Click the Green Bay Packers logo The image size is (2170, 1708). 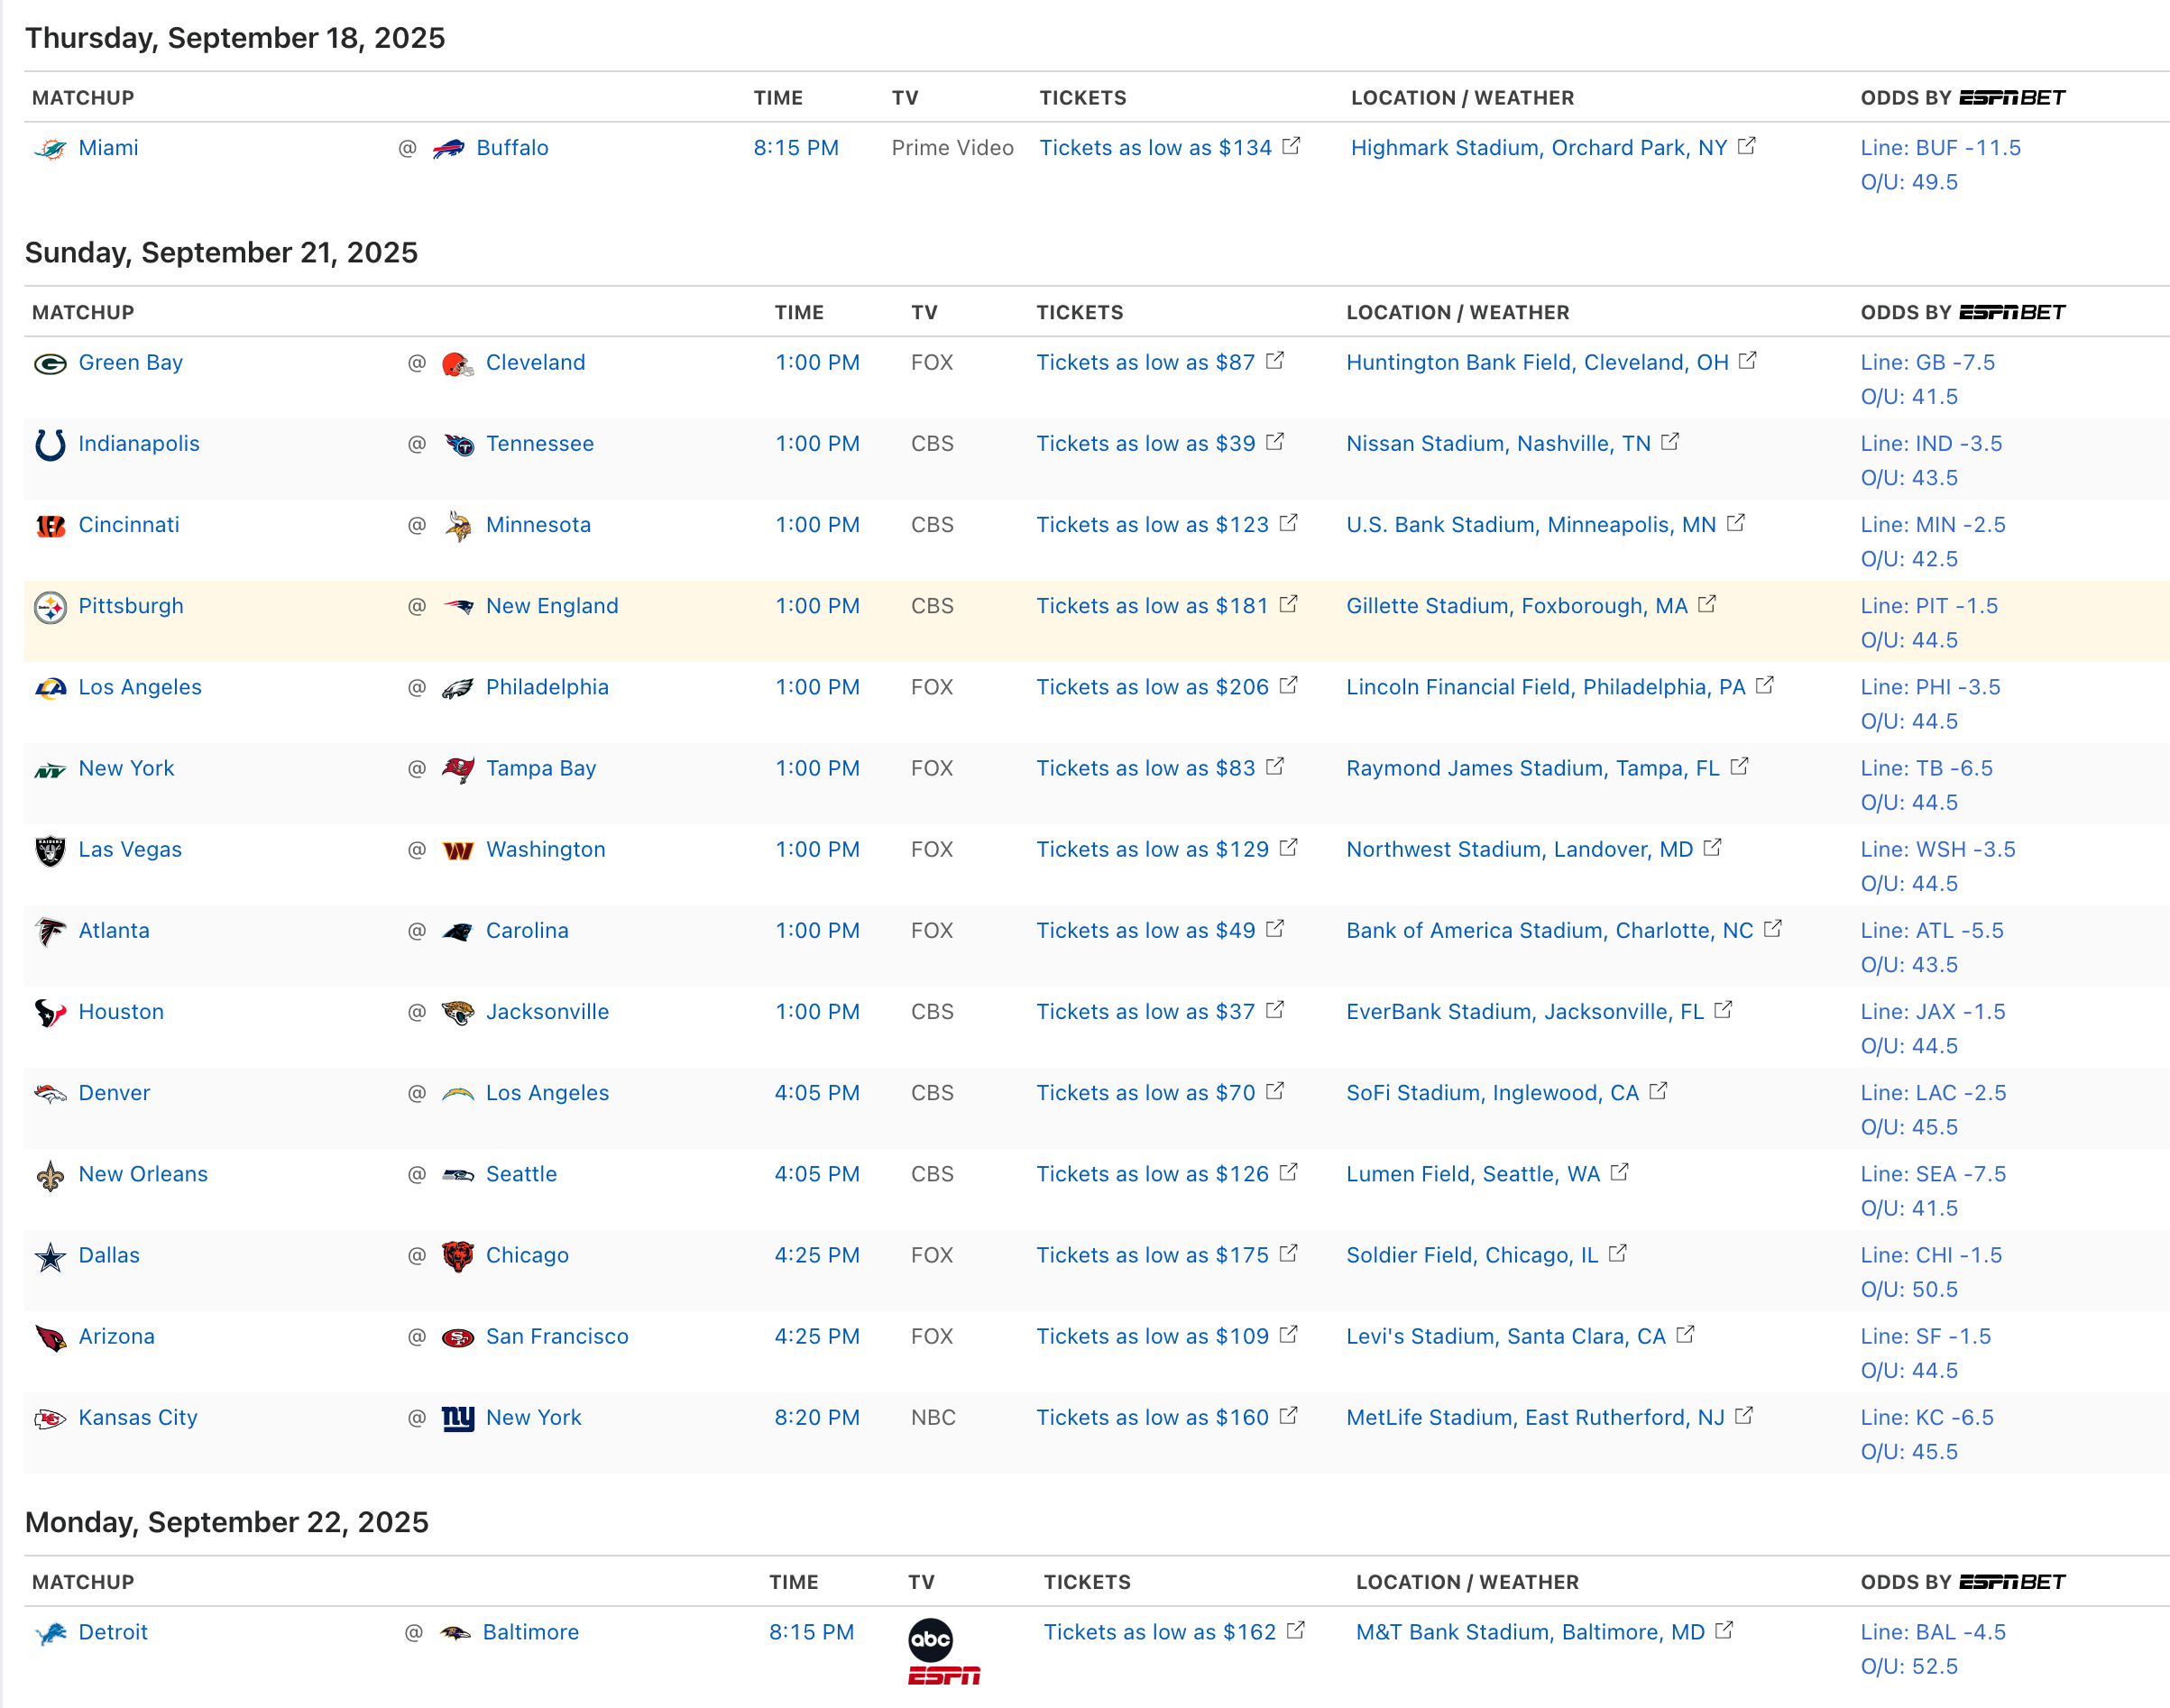click(x=50, y=364)
